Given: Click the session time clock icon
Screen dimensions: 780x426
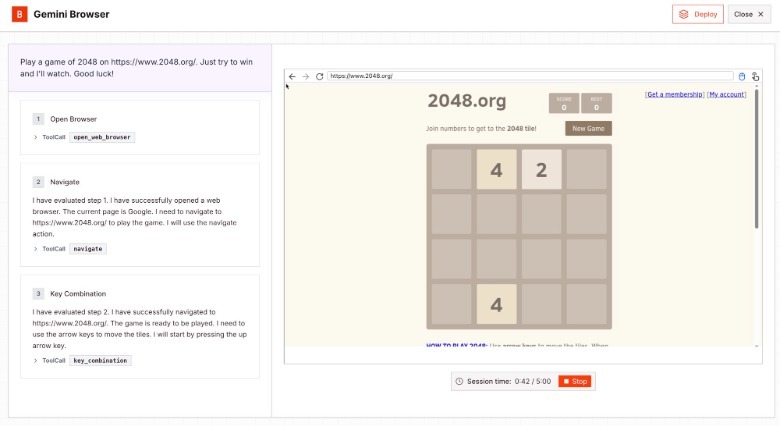Looking at the screenshot, I should (459, 382).
